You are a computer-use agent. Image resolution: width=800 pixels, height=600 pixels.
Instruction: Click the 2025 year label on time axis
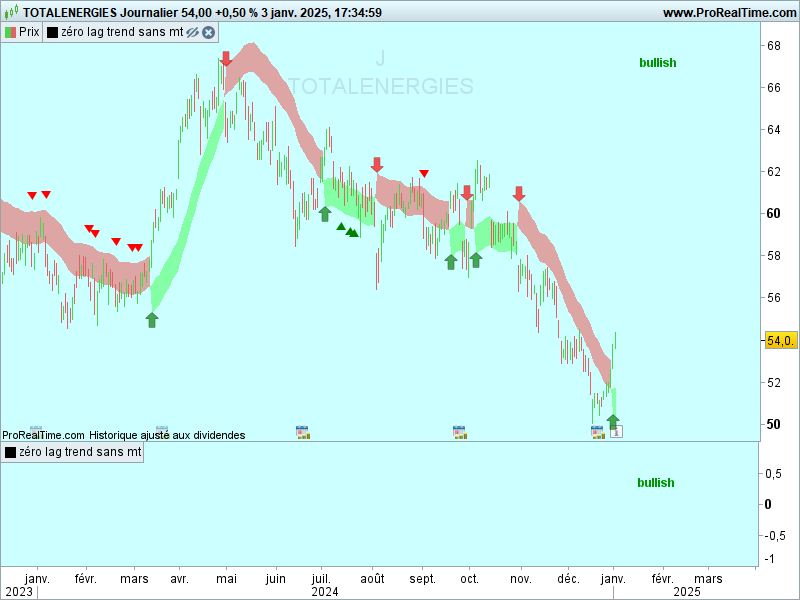click(x=687, y=592)
